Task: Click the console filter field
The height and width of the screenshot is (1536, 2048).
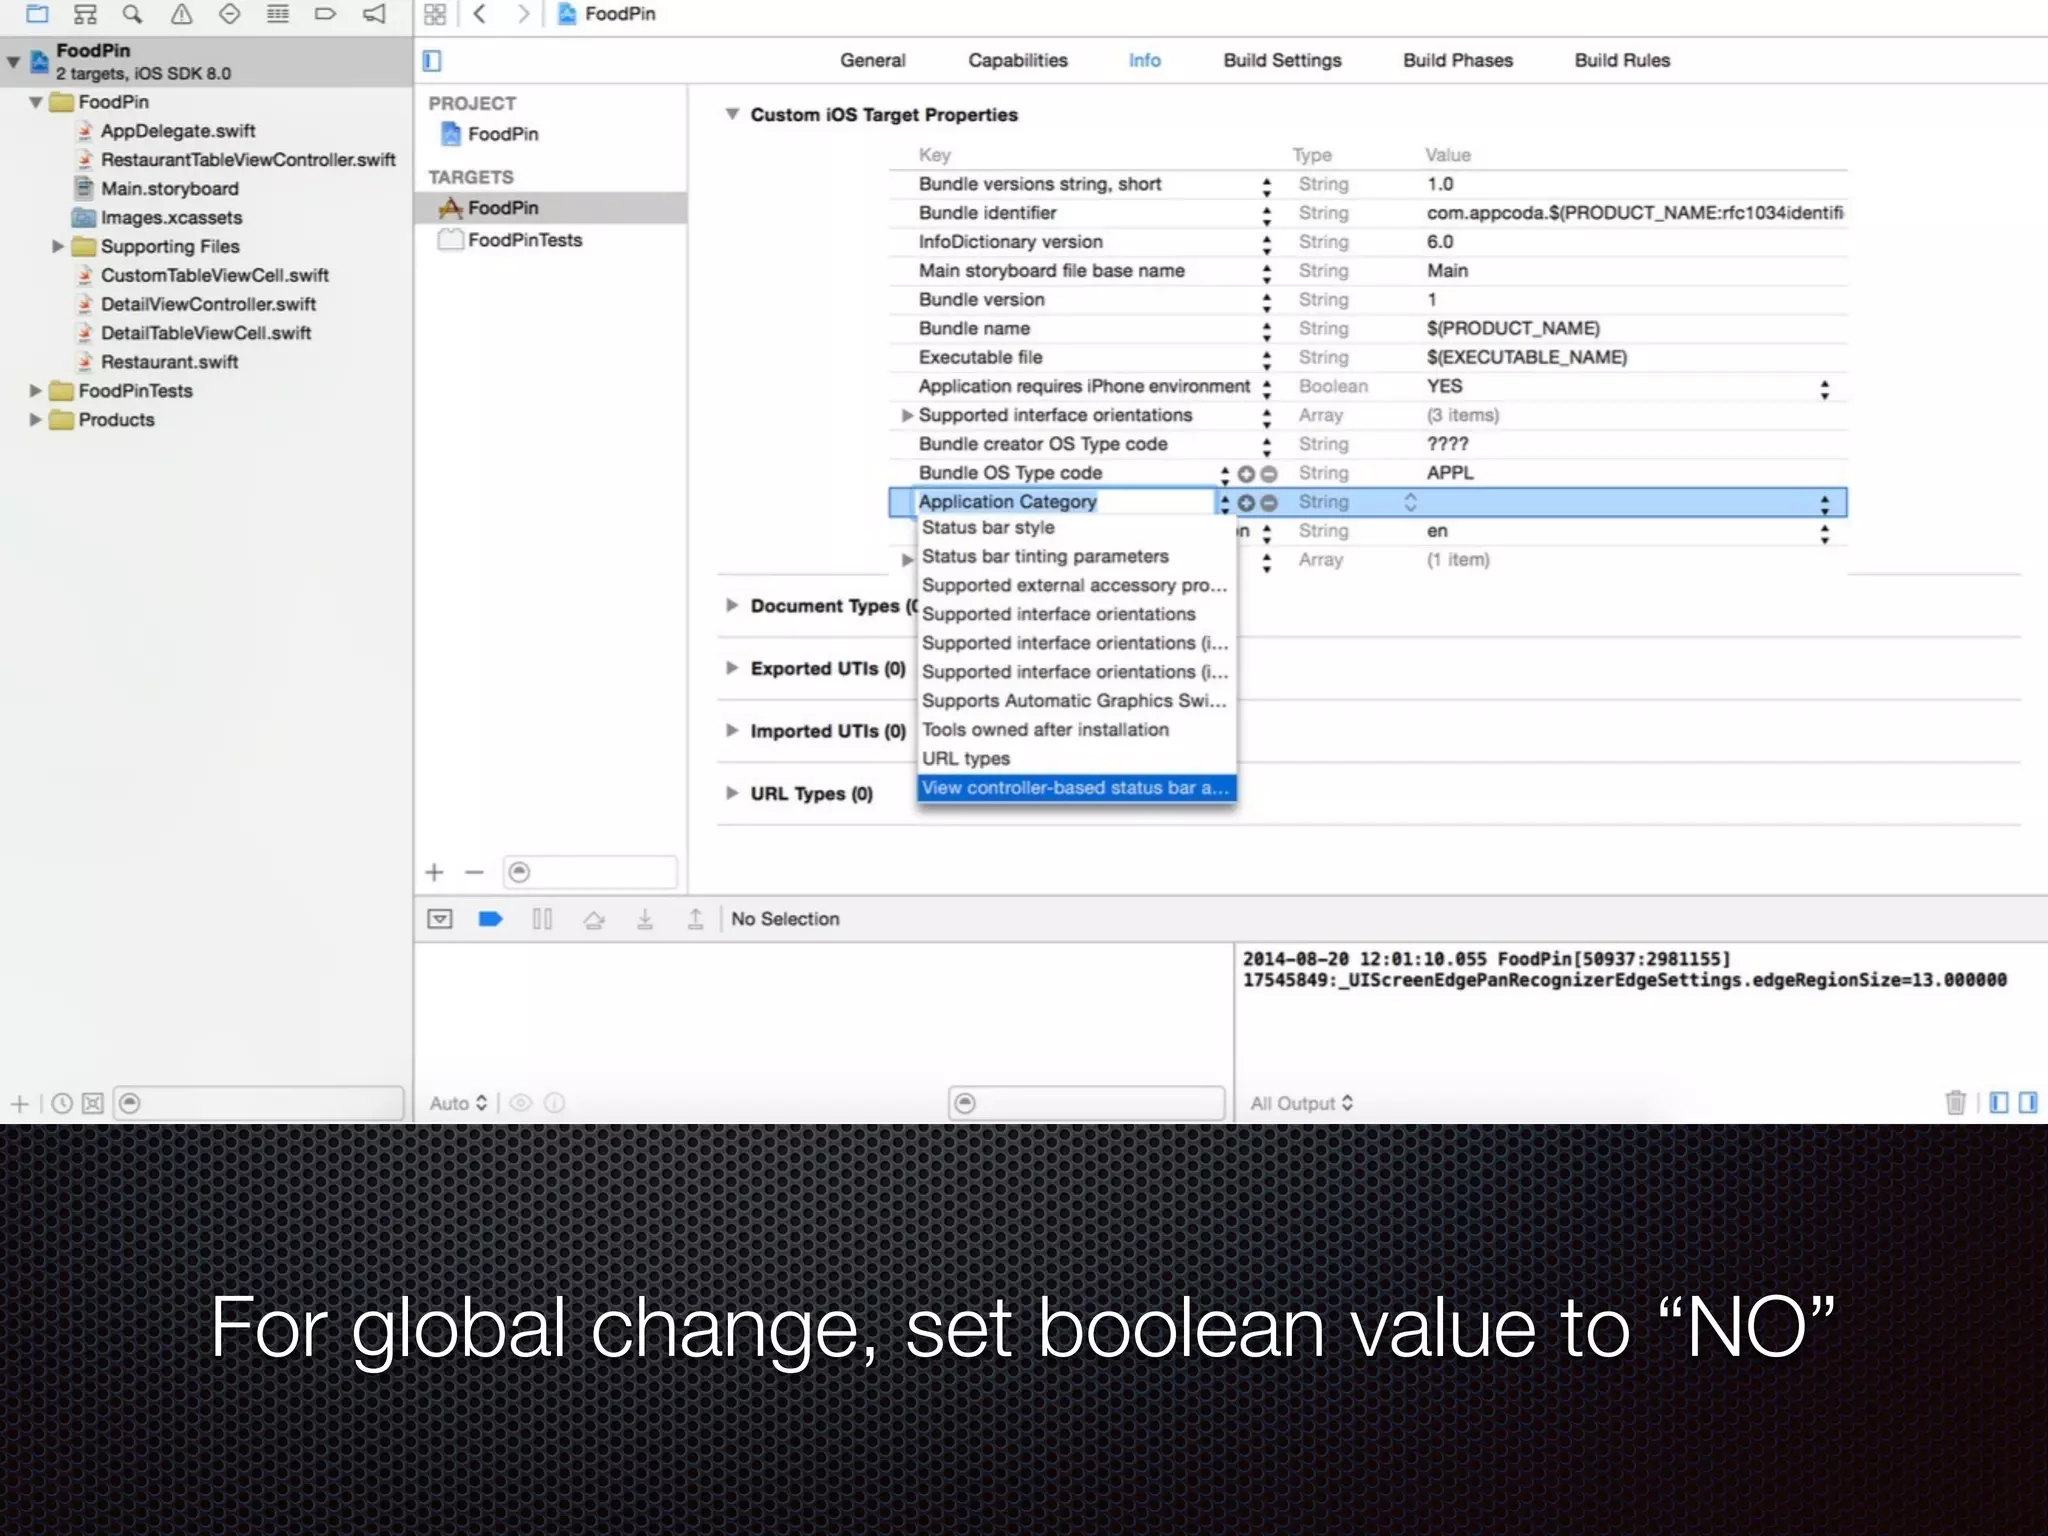Action: [1087, 1103]
